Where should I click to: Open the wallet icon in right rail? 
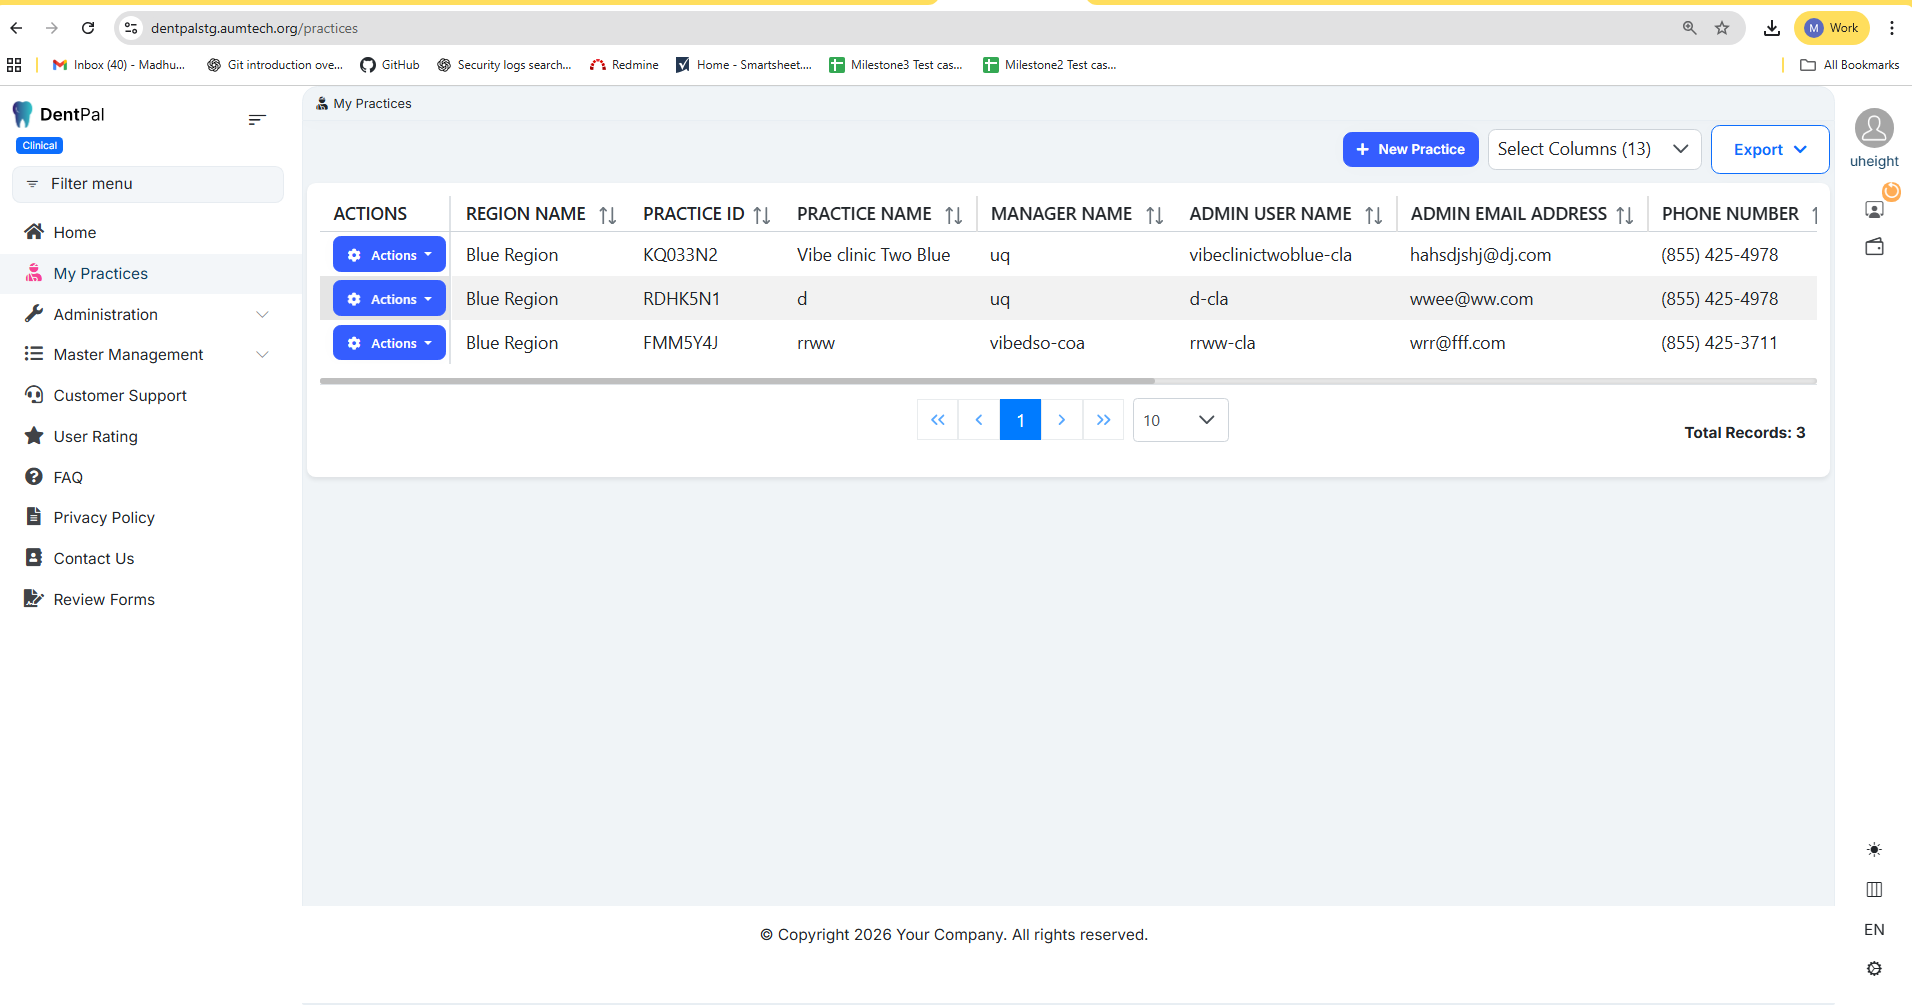(x=1874, y=247)
